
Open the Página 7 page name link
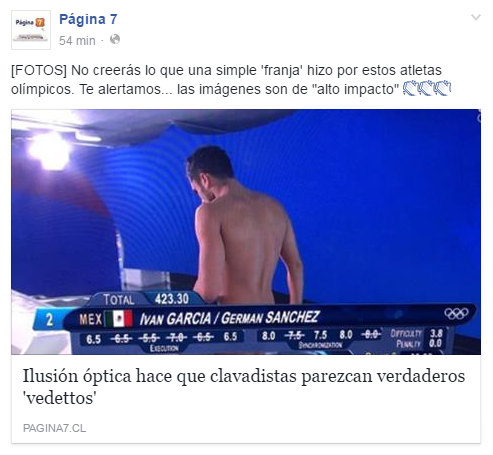click(88, 19)
